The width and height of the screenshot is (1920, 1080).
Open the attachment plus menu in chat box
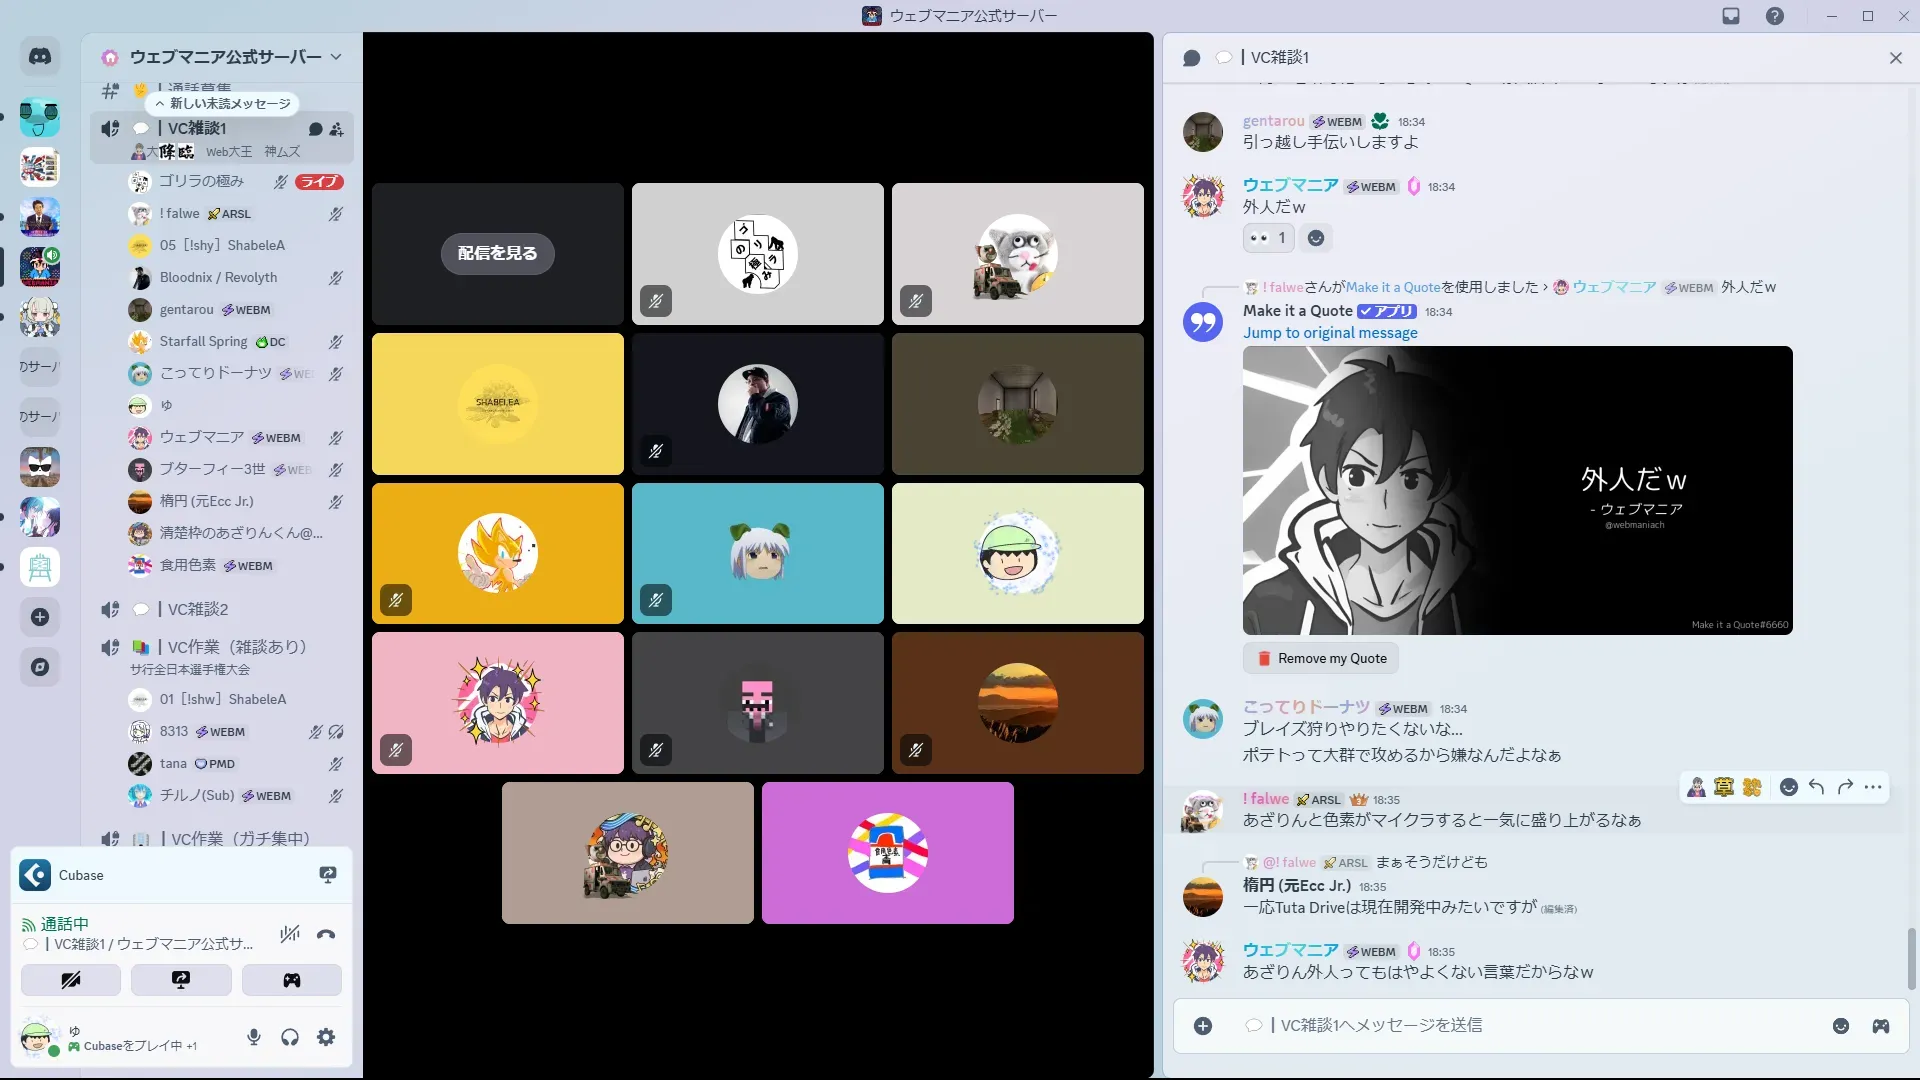[1203, 1026]
